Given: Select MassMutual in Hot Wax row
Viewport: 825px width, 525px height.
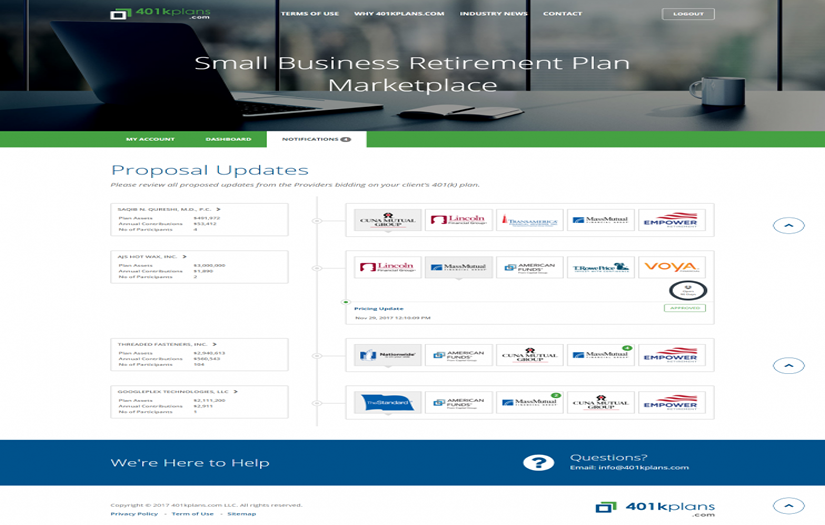Looking at the screenshot, I should point(458,267).
